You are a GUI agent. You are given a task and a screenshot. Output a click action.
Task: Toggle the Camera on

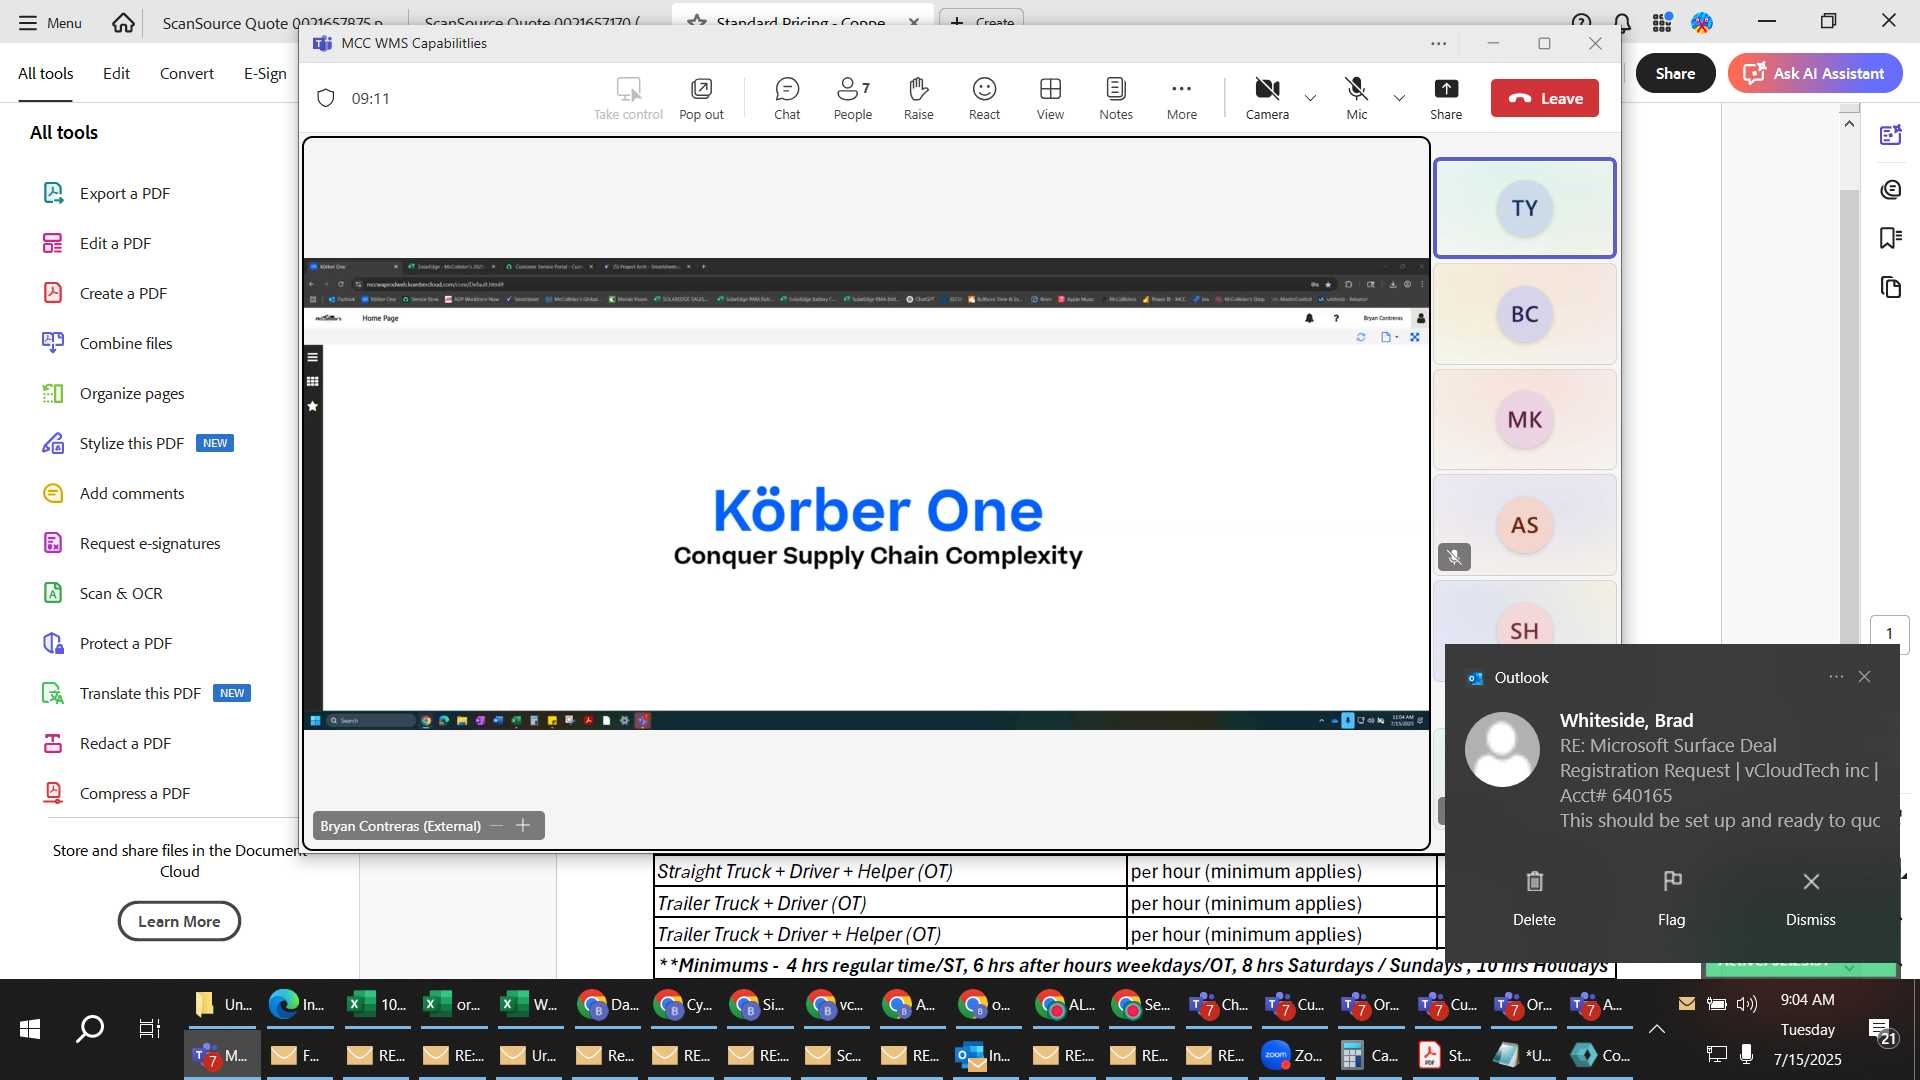pyautogui.click(x=1267, y=98)
